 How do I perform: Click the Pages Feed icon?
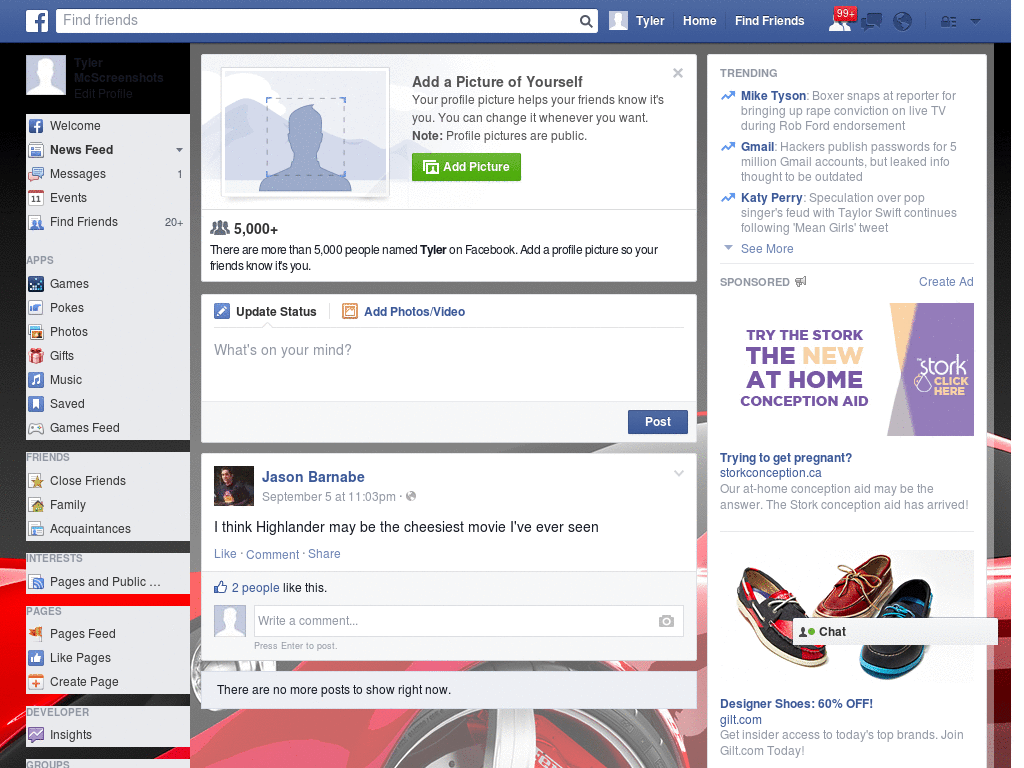[x=36, y=633]
